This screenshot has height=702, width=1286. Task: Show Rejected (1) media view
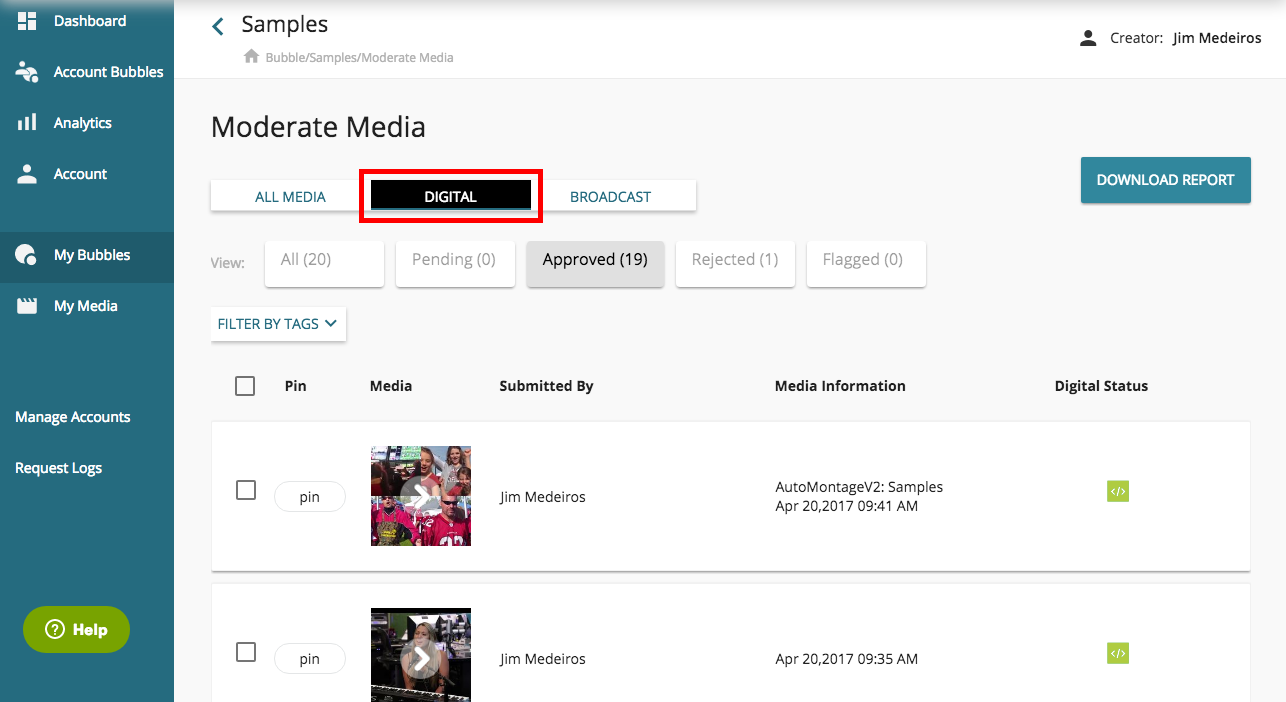[734, 260]
